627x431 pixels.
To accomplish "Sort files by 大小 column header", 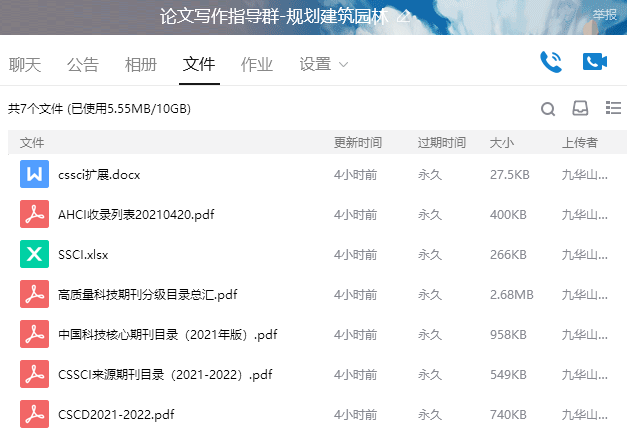I will tap(502, 143).
